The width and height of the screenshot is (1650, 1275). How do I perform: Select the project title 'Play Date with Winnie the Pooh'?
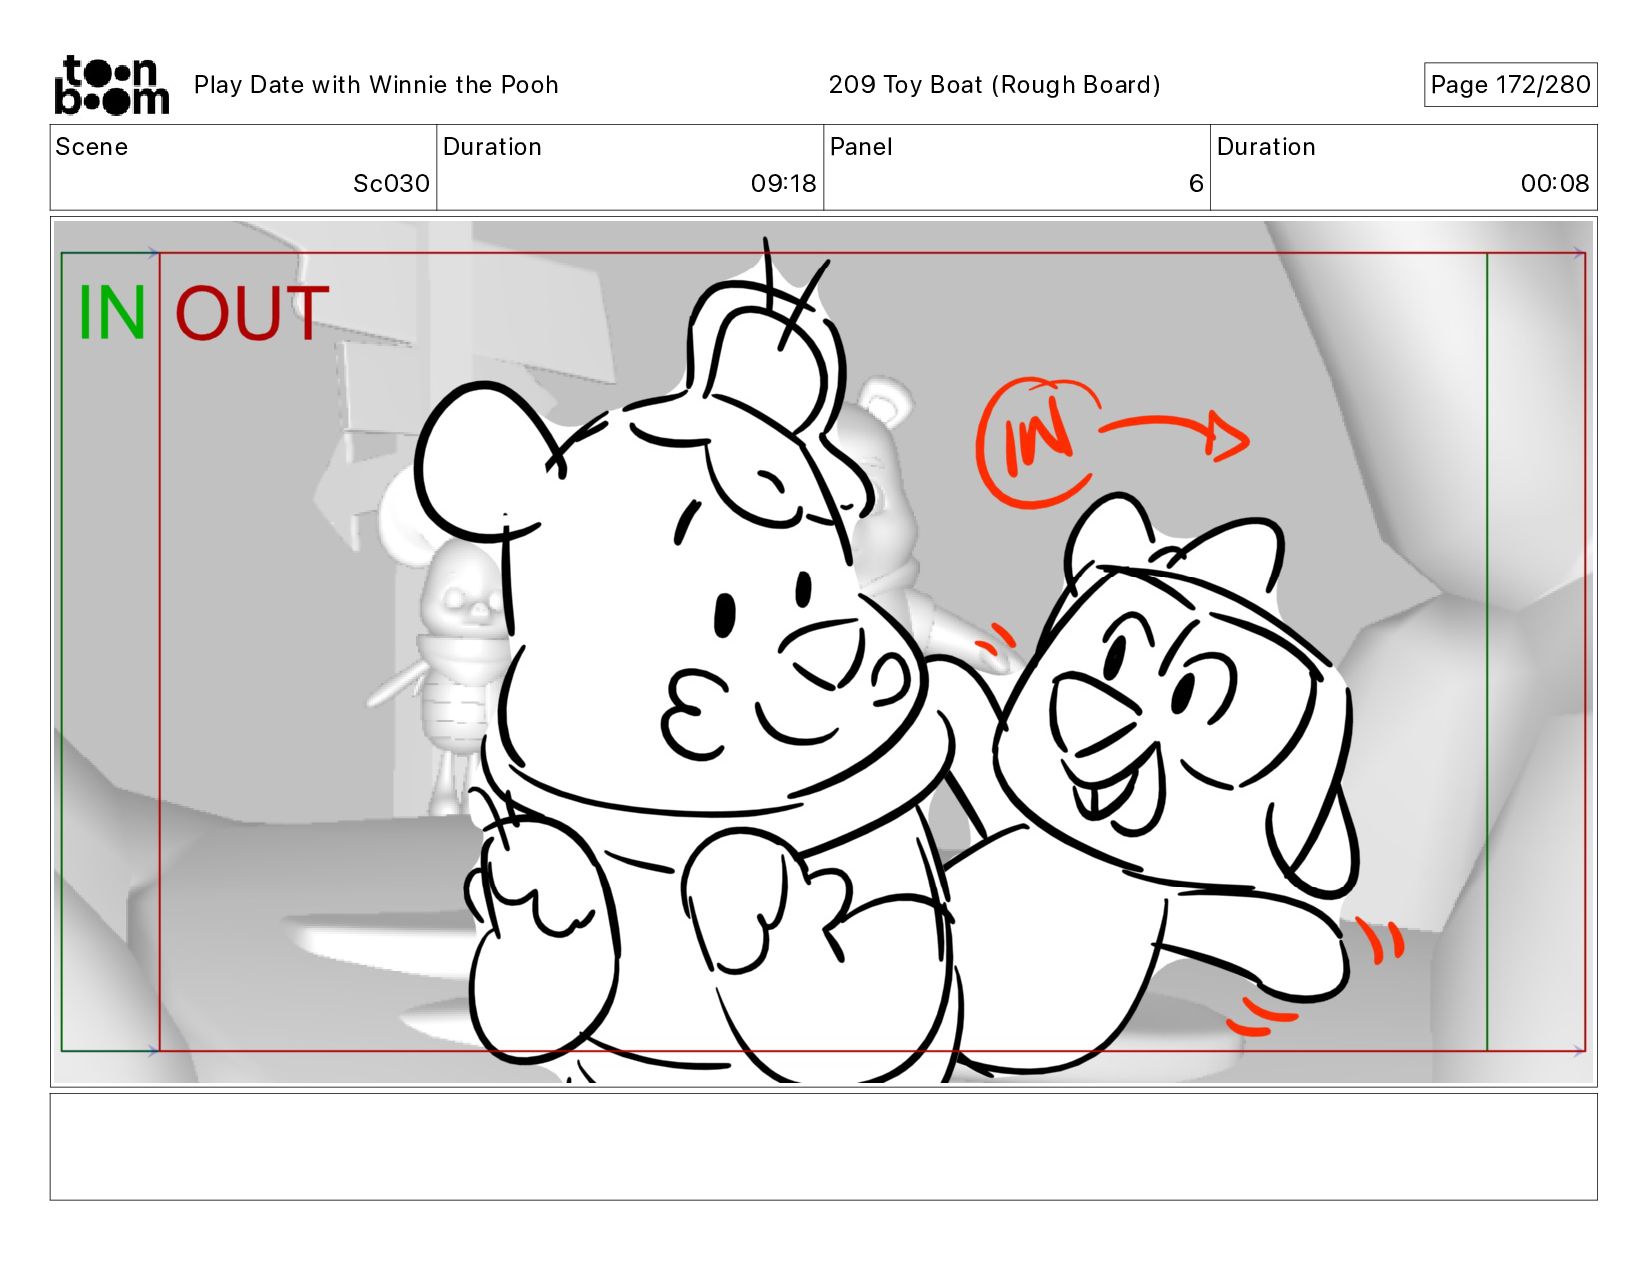pyautogui.click(x=376, y=85)
